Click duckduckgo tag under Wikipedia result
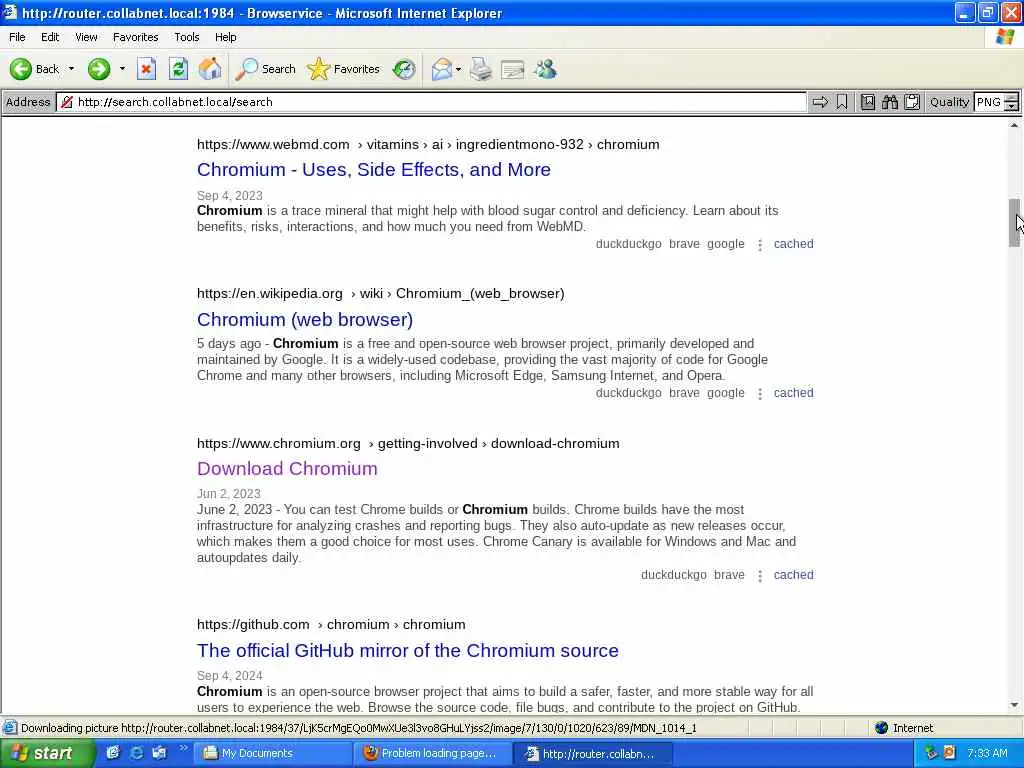This screenshot has height=768, width=1024. 628,392
